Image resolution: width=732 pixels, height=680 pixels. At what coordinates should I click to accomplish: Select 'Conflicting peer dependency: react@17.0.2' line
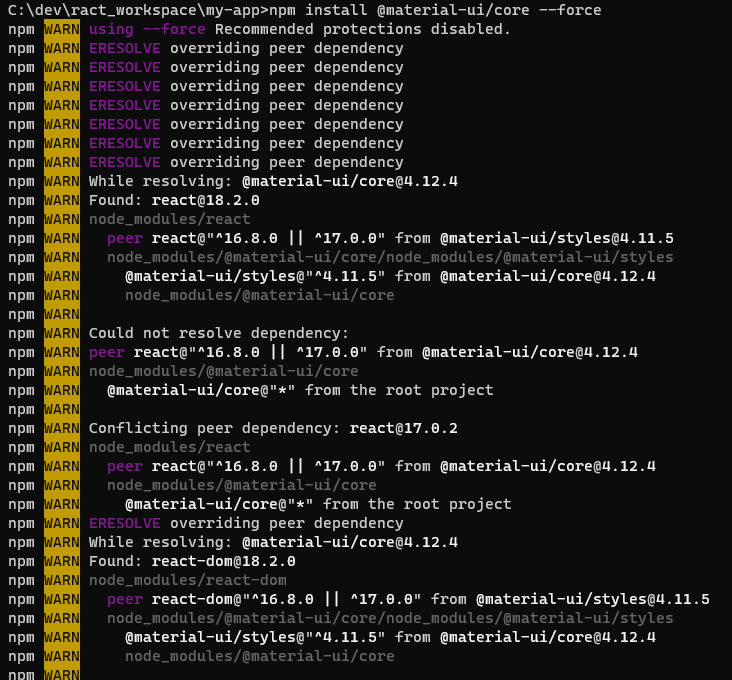pos(273,428)
